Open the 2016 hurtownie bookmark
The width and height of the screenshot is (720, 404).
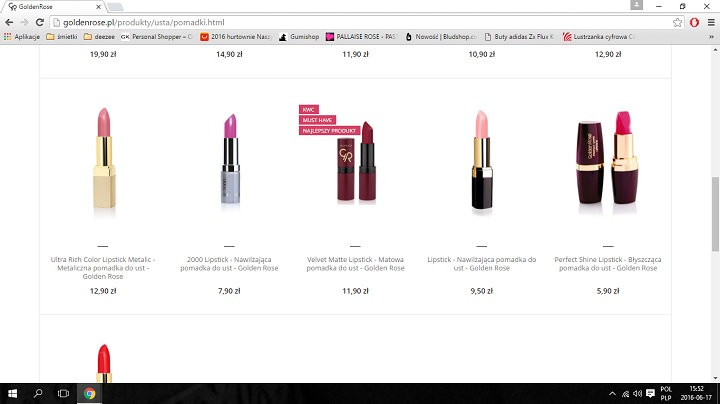click(x=236, y=37)
